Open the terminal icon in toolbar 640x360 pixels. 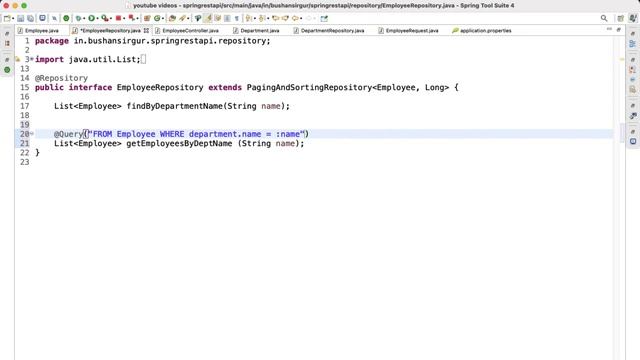point(42,18)
